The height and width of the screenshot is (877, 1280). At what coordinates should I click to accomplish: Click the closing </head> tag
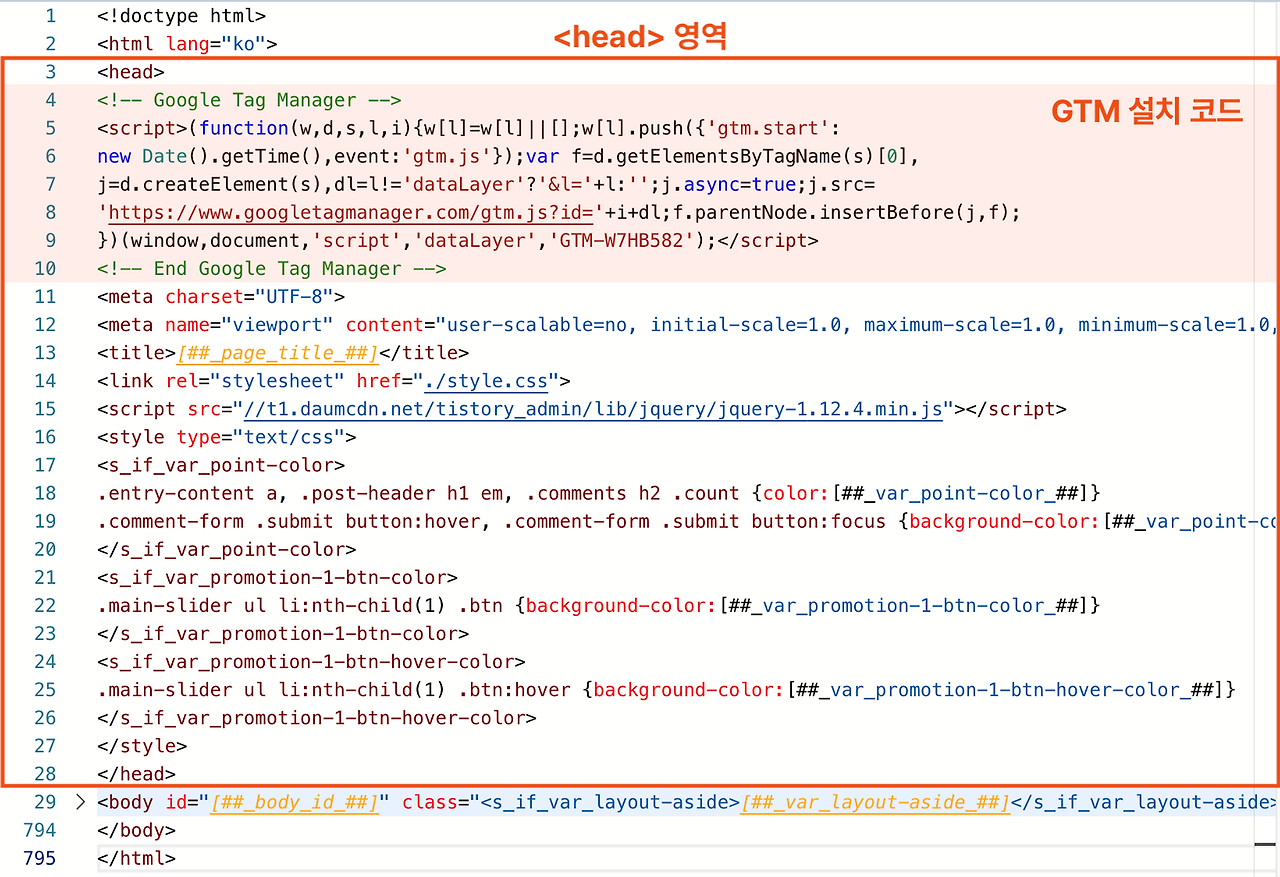click(137, 774)
